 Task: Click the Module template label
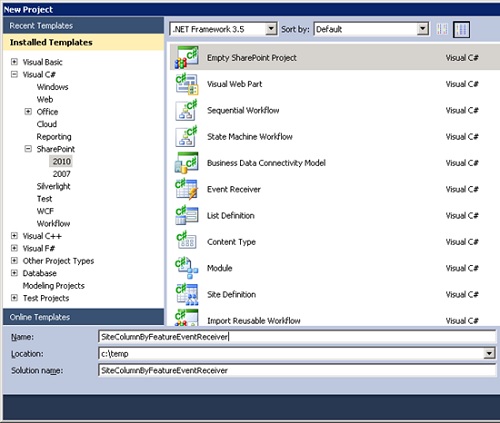pos(219,268)
